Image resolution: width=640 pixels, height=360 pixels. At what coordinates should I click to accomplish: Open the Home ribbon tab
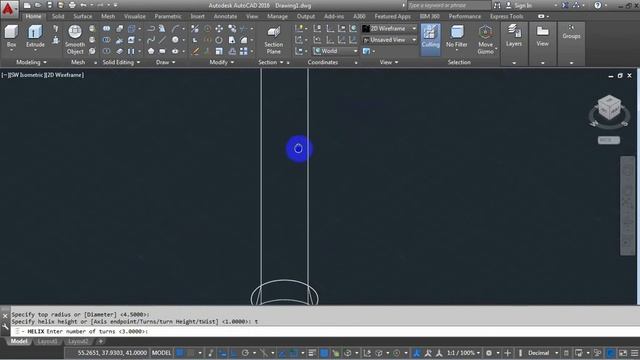(x=33, y=16)
